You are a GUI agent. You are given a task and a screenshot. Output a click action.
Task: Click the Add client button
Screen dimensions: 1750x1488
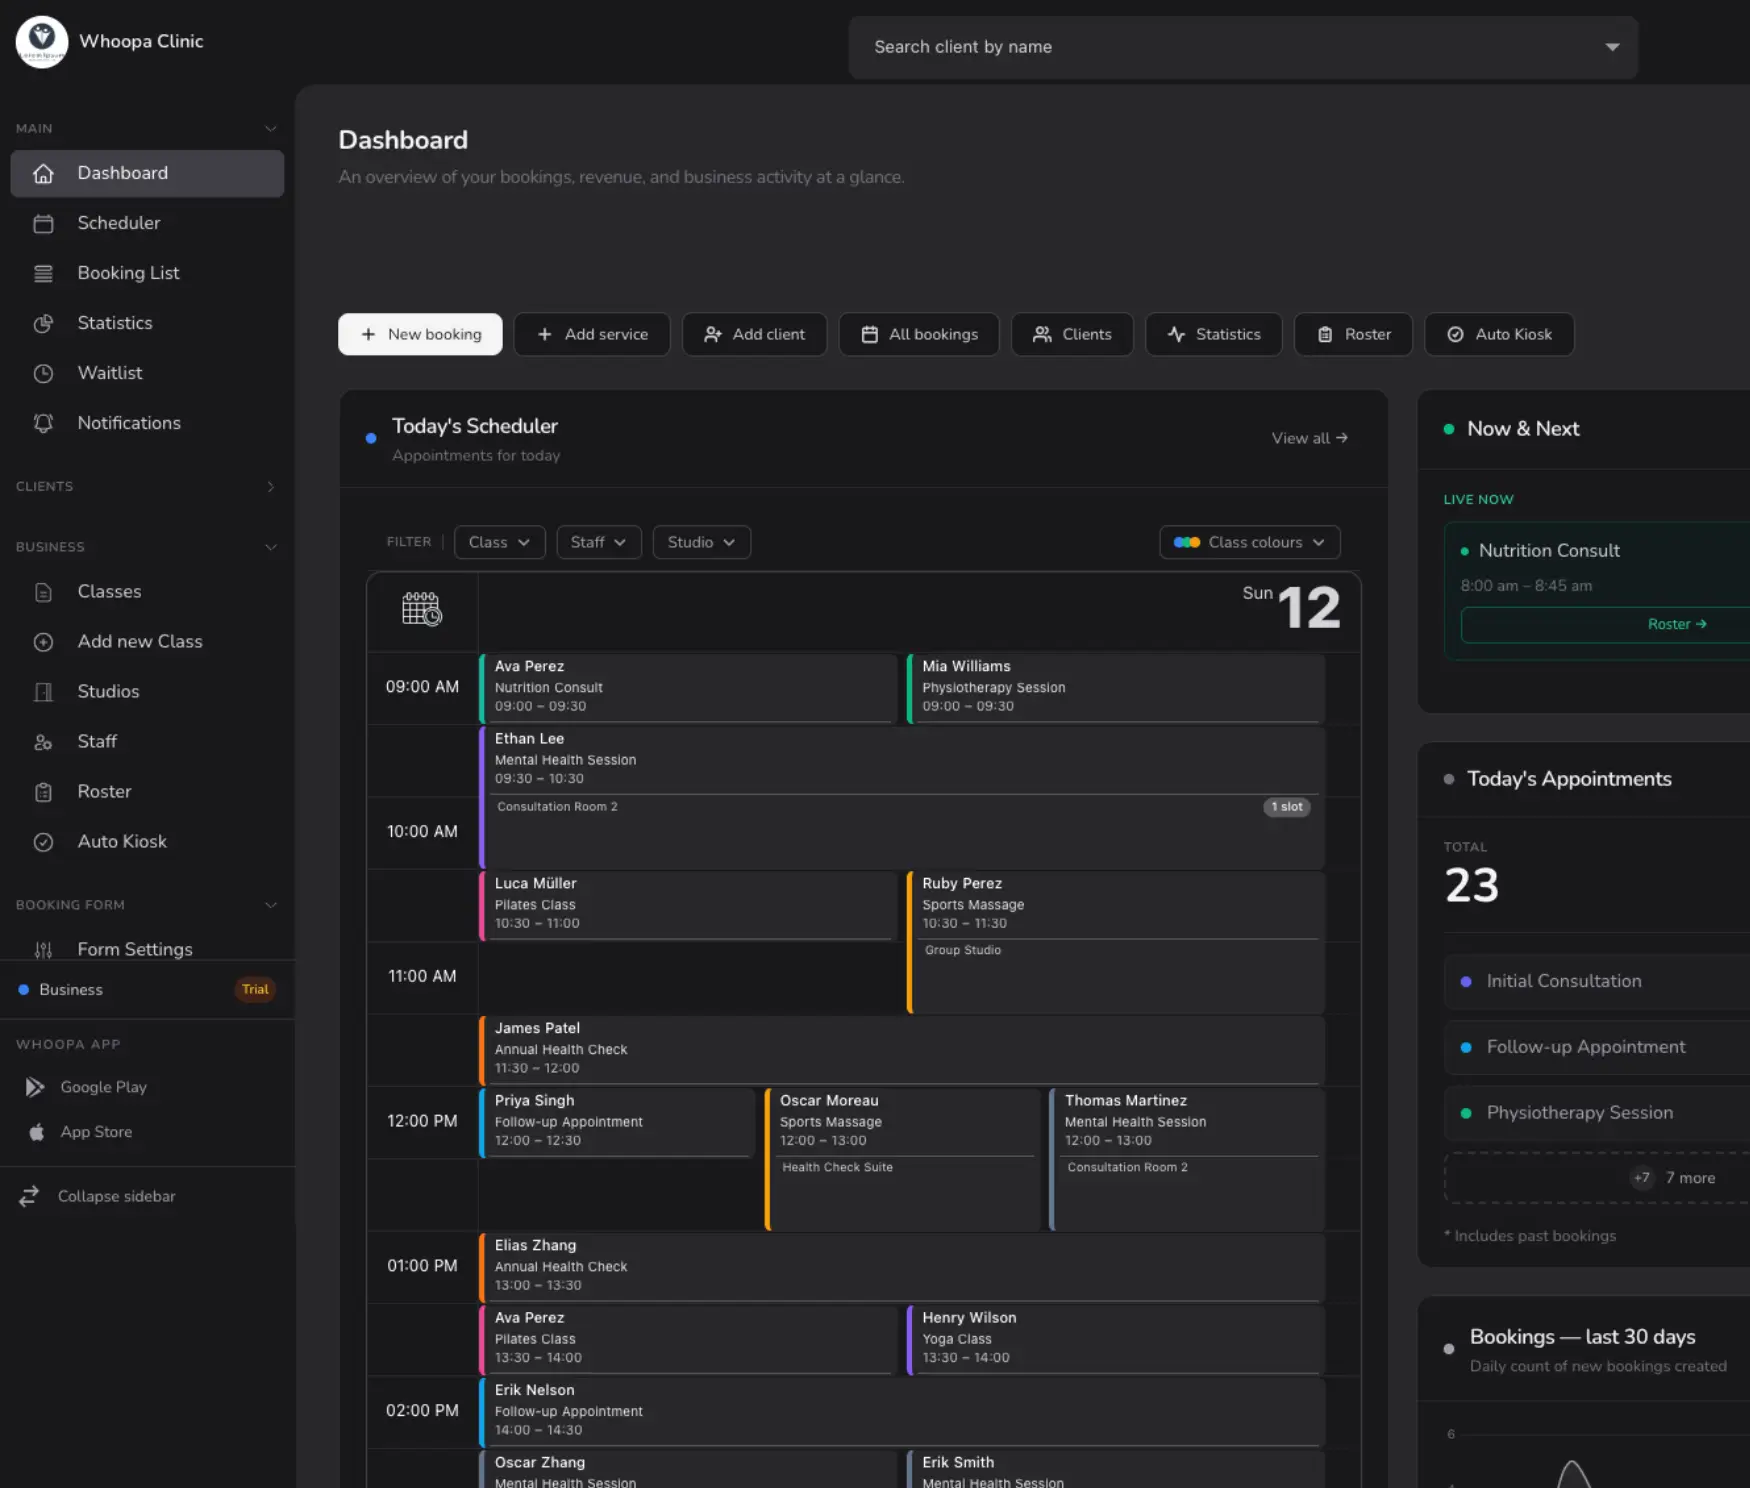pos(754,334)
